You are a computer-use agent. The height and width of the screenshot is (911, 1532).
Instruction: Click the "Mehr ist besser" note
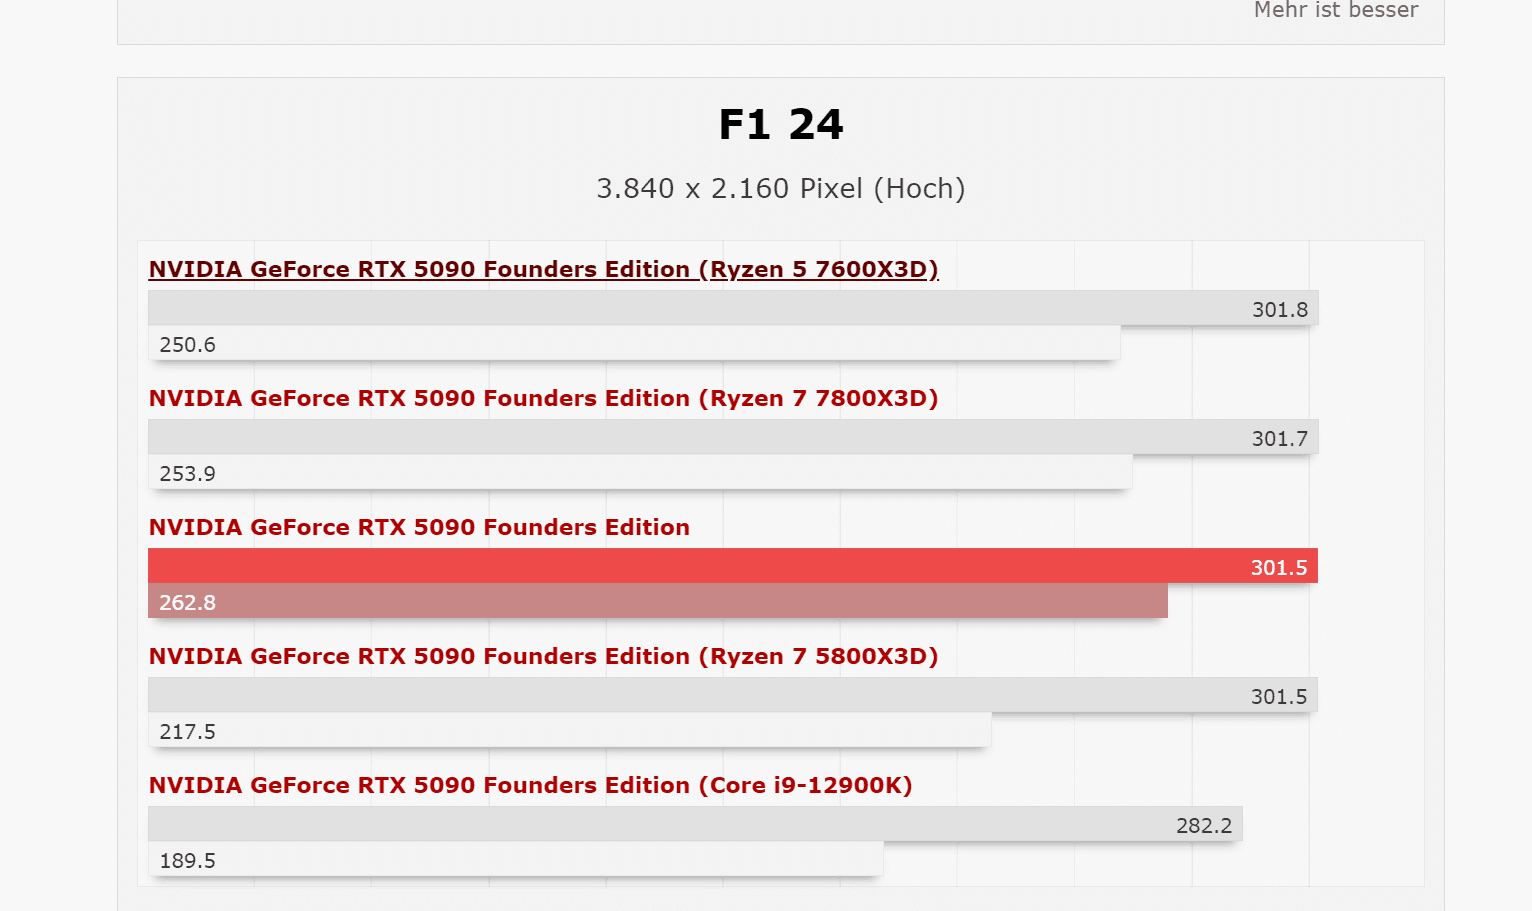point(1335,11)
